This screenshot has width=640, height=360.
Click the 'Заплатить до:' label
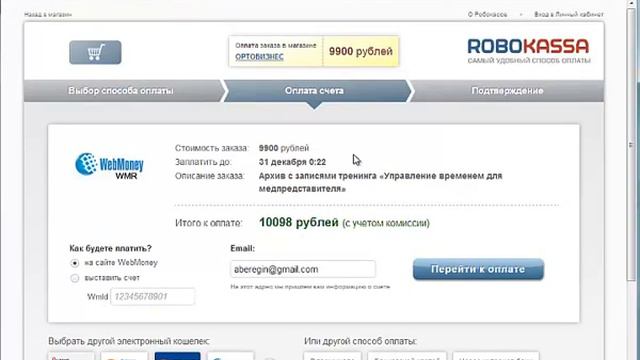(203, 162)
